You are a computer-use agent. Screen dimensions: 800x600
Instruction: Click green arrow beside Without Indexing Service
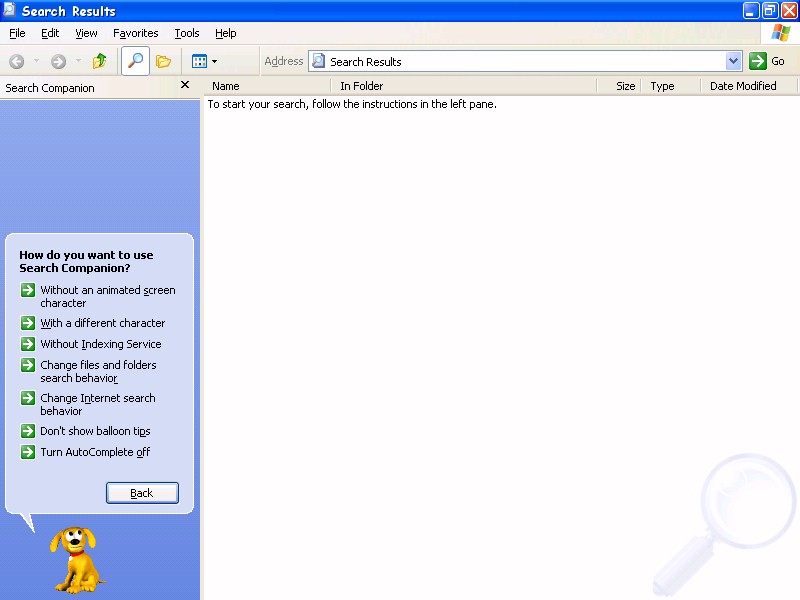[x=28, y=344]
